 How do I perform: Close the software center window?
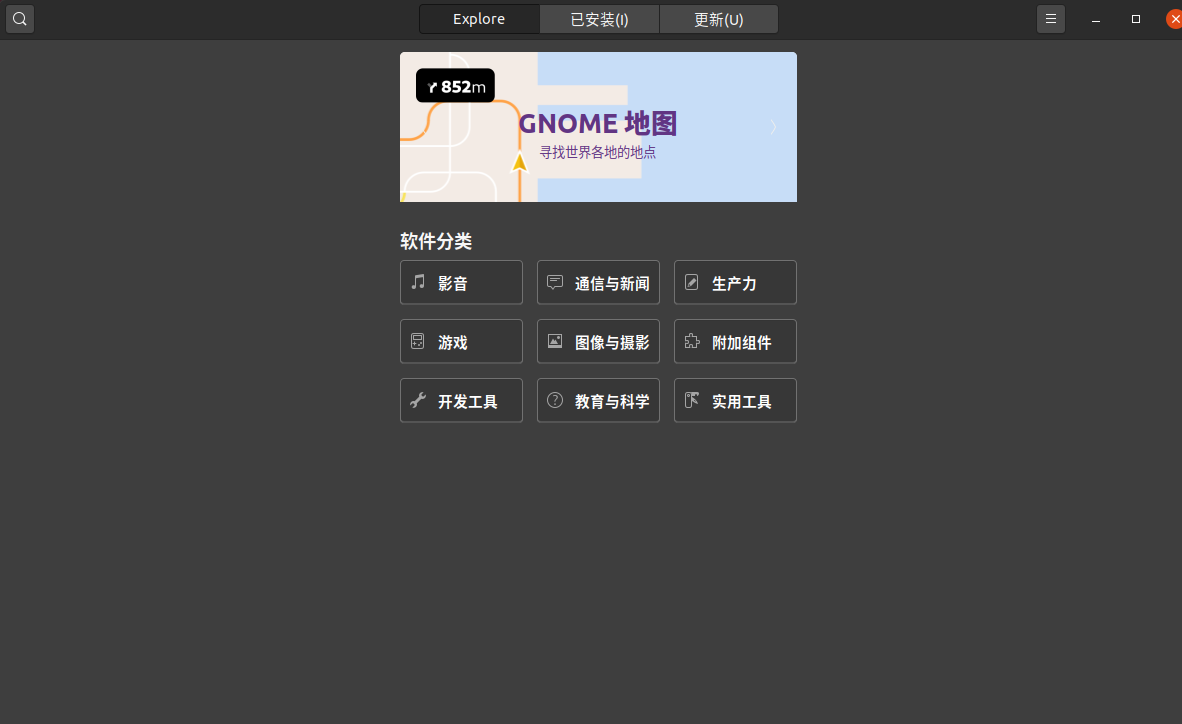pos(1174,19)
